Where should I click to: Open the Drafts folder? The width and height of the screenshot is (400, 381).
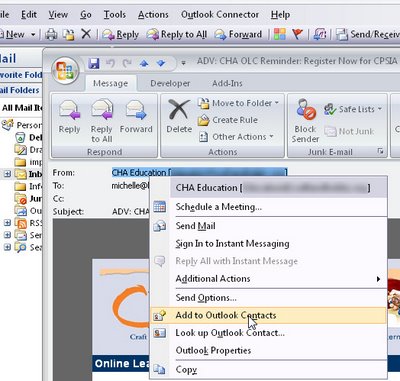coord(29,150)
